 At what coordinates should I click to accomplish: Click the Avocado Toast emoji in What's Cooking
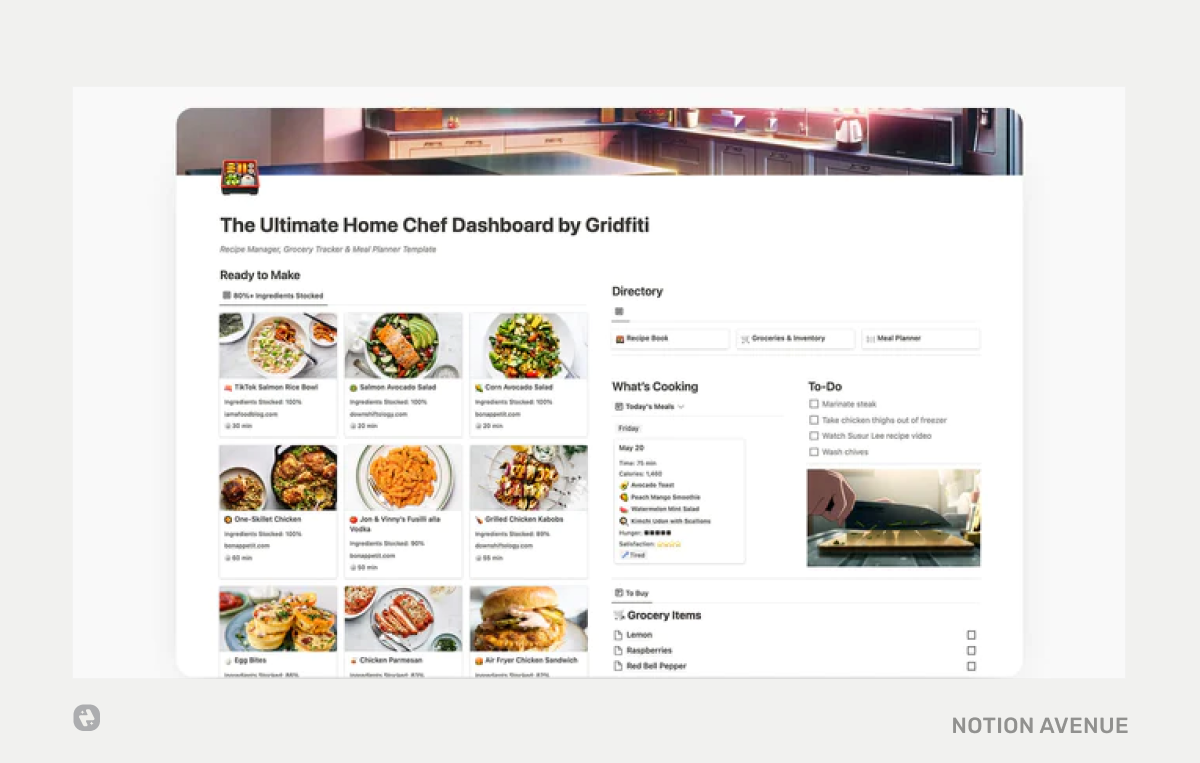(x=624, y=485)
